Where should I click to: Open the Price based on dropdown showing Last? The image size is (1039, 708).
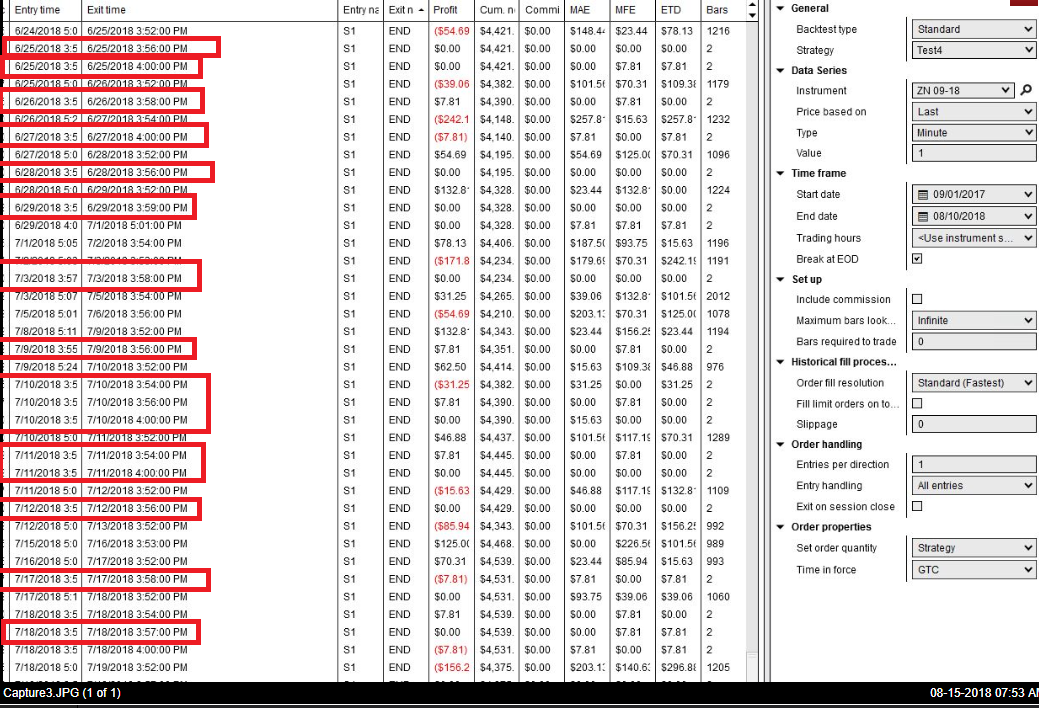[973, 111]
